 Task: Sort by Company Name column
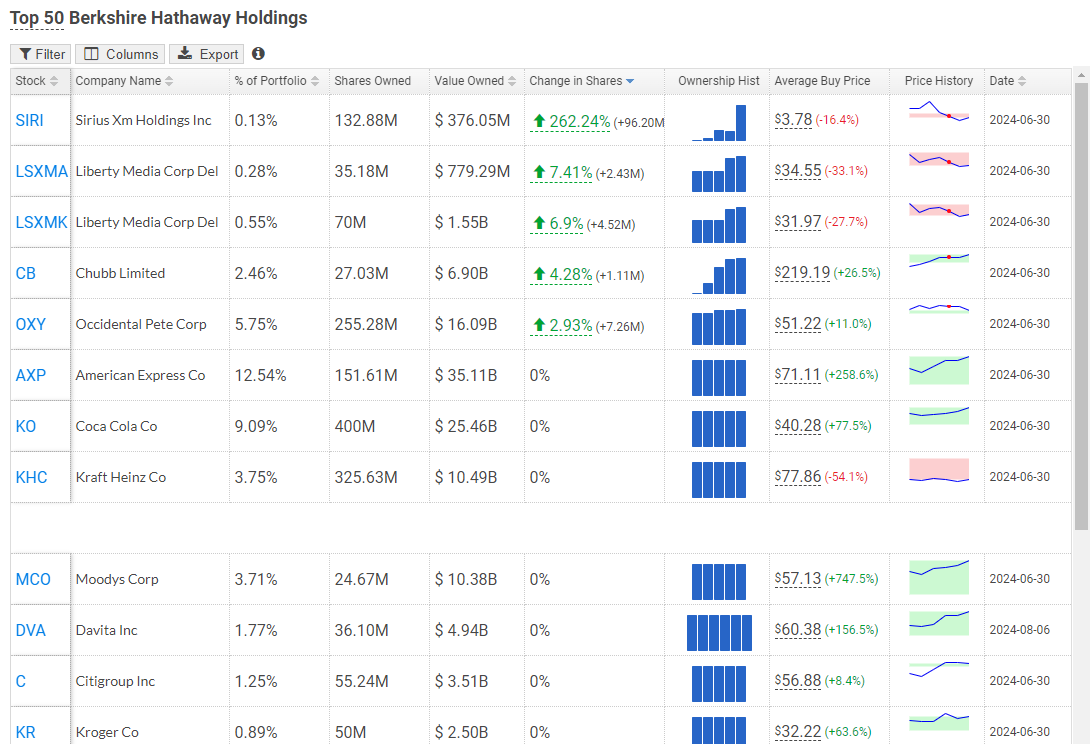click(x=125, y=81)
